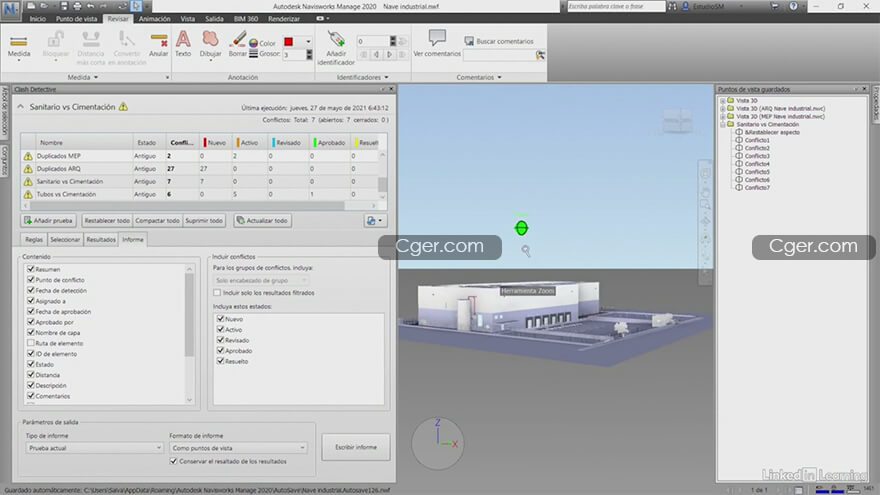Image resolution: width=880 pixels, height=495 pixels.
Task: Expand the Medida panel dropdown
Action: tap(95, 77)
